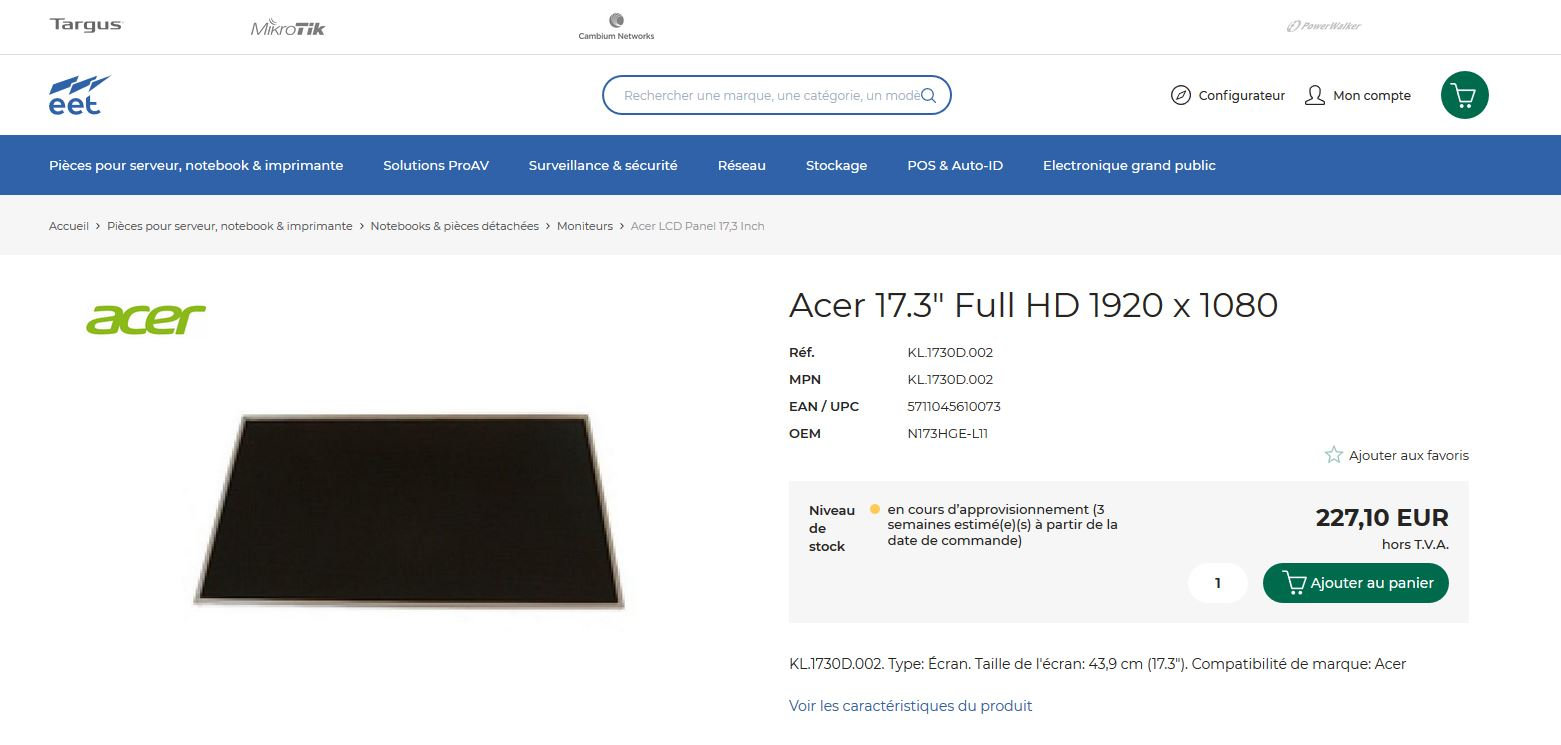Click the Configurateur link text
The height and width of the screenshot is (745, 1561).
point(1242,96)
